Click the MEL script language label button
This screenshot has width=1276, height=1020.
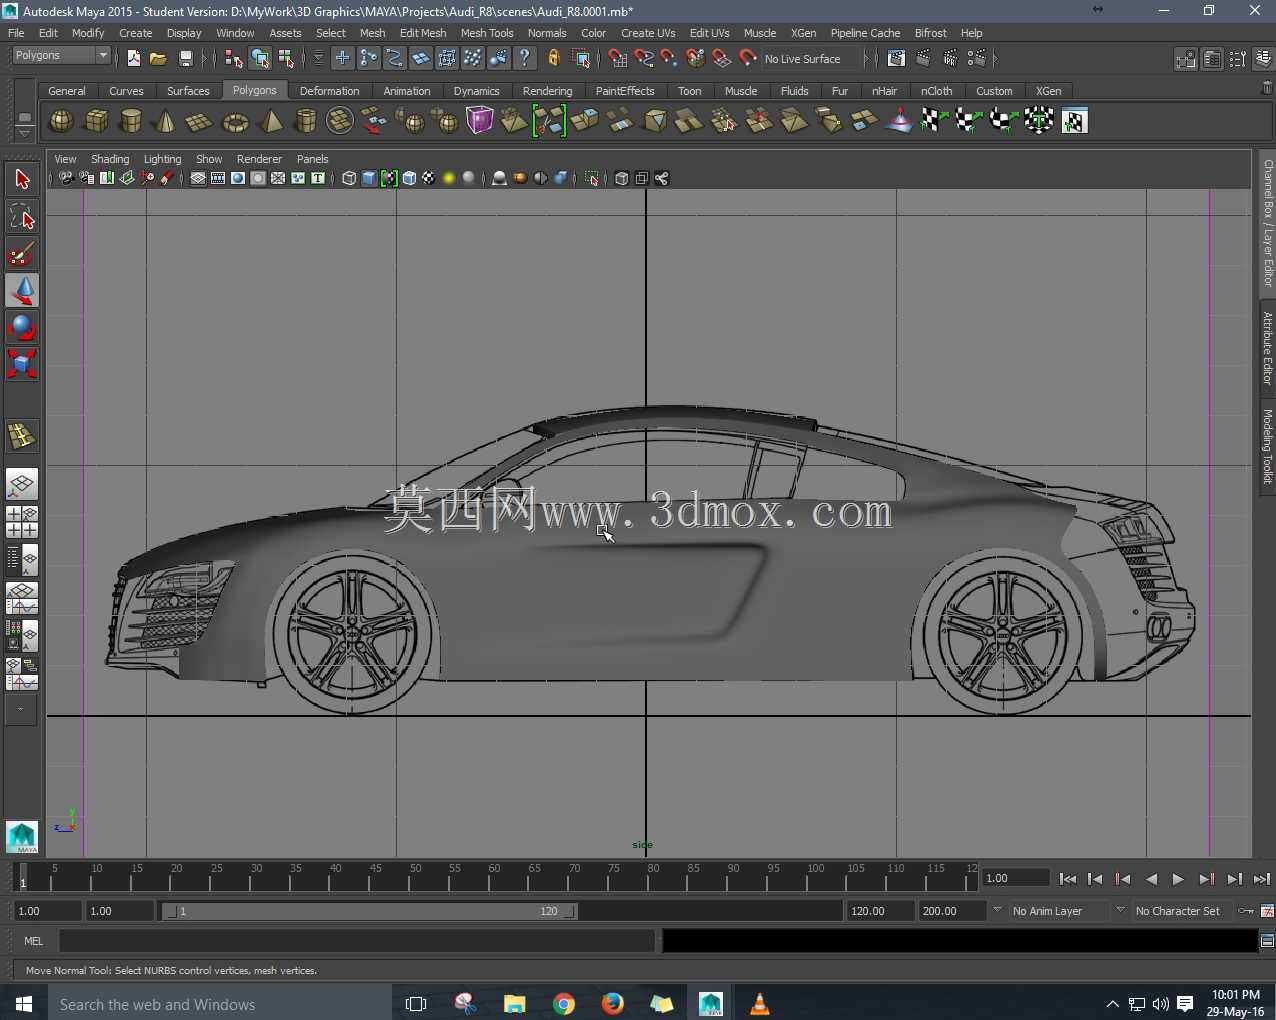click(x=33, y=941)
